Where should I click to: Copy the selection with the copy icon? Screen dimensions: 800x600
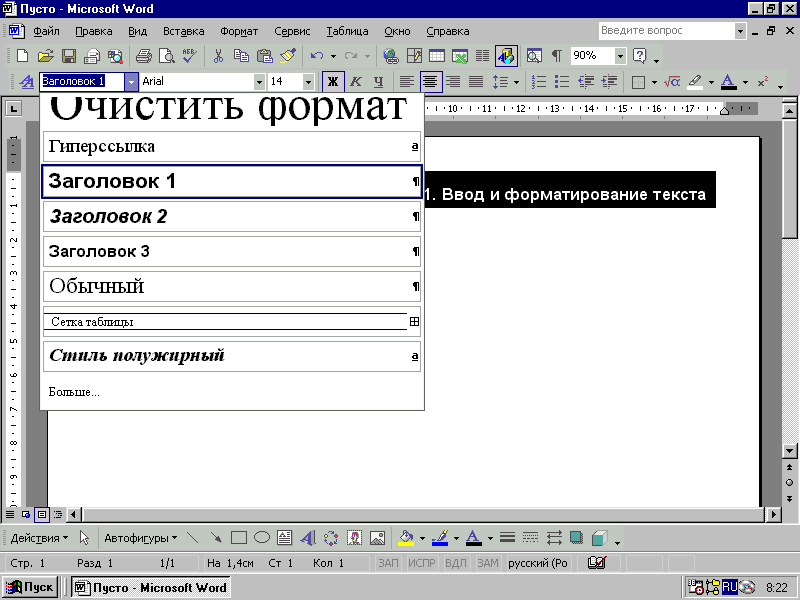(241, 56)
